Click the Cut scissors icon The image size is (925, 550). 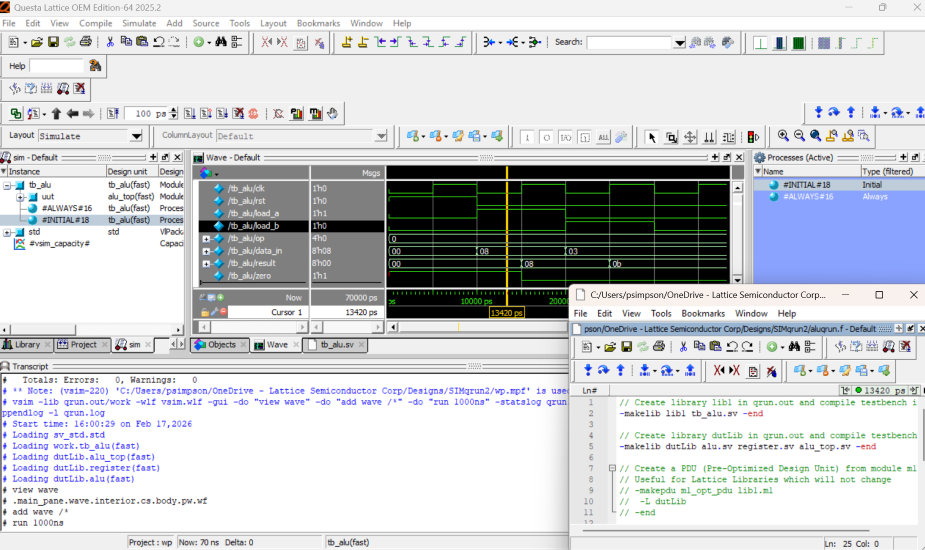click(x=109, y=42)
